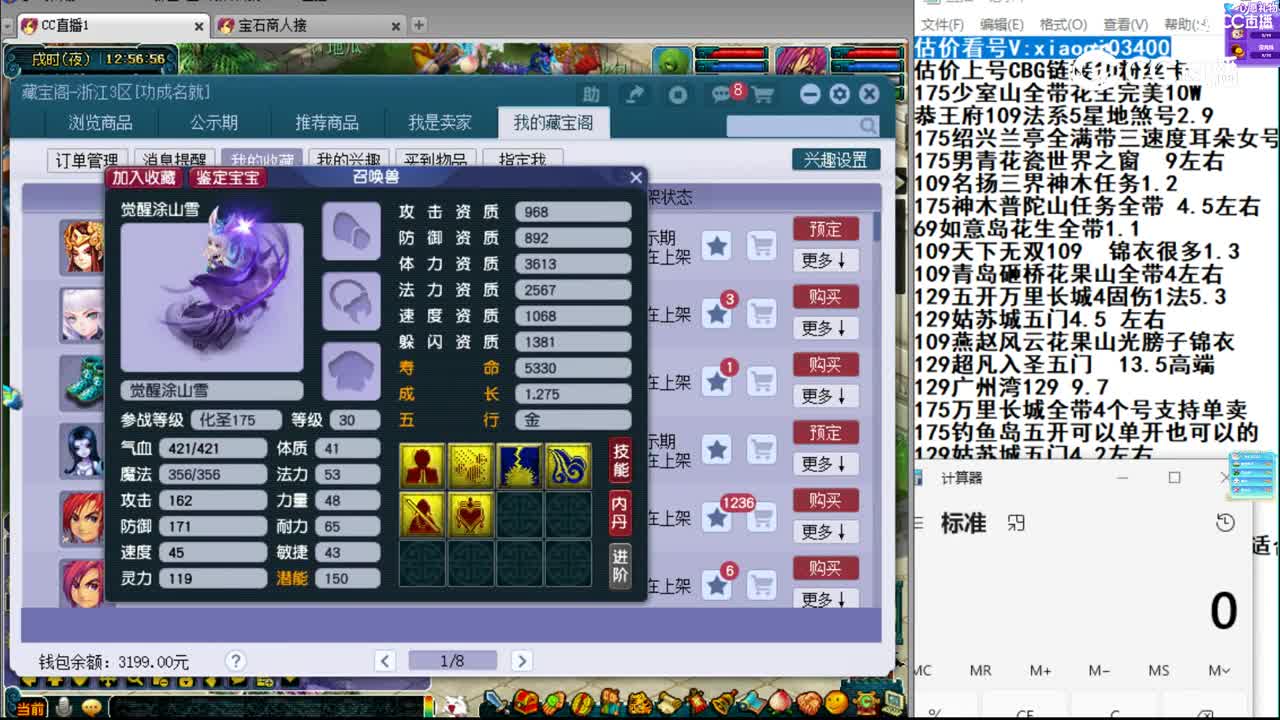Switch to 公示期 tab
Viewport: 1280px width, 720px height.
(x=214, y=123)
